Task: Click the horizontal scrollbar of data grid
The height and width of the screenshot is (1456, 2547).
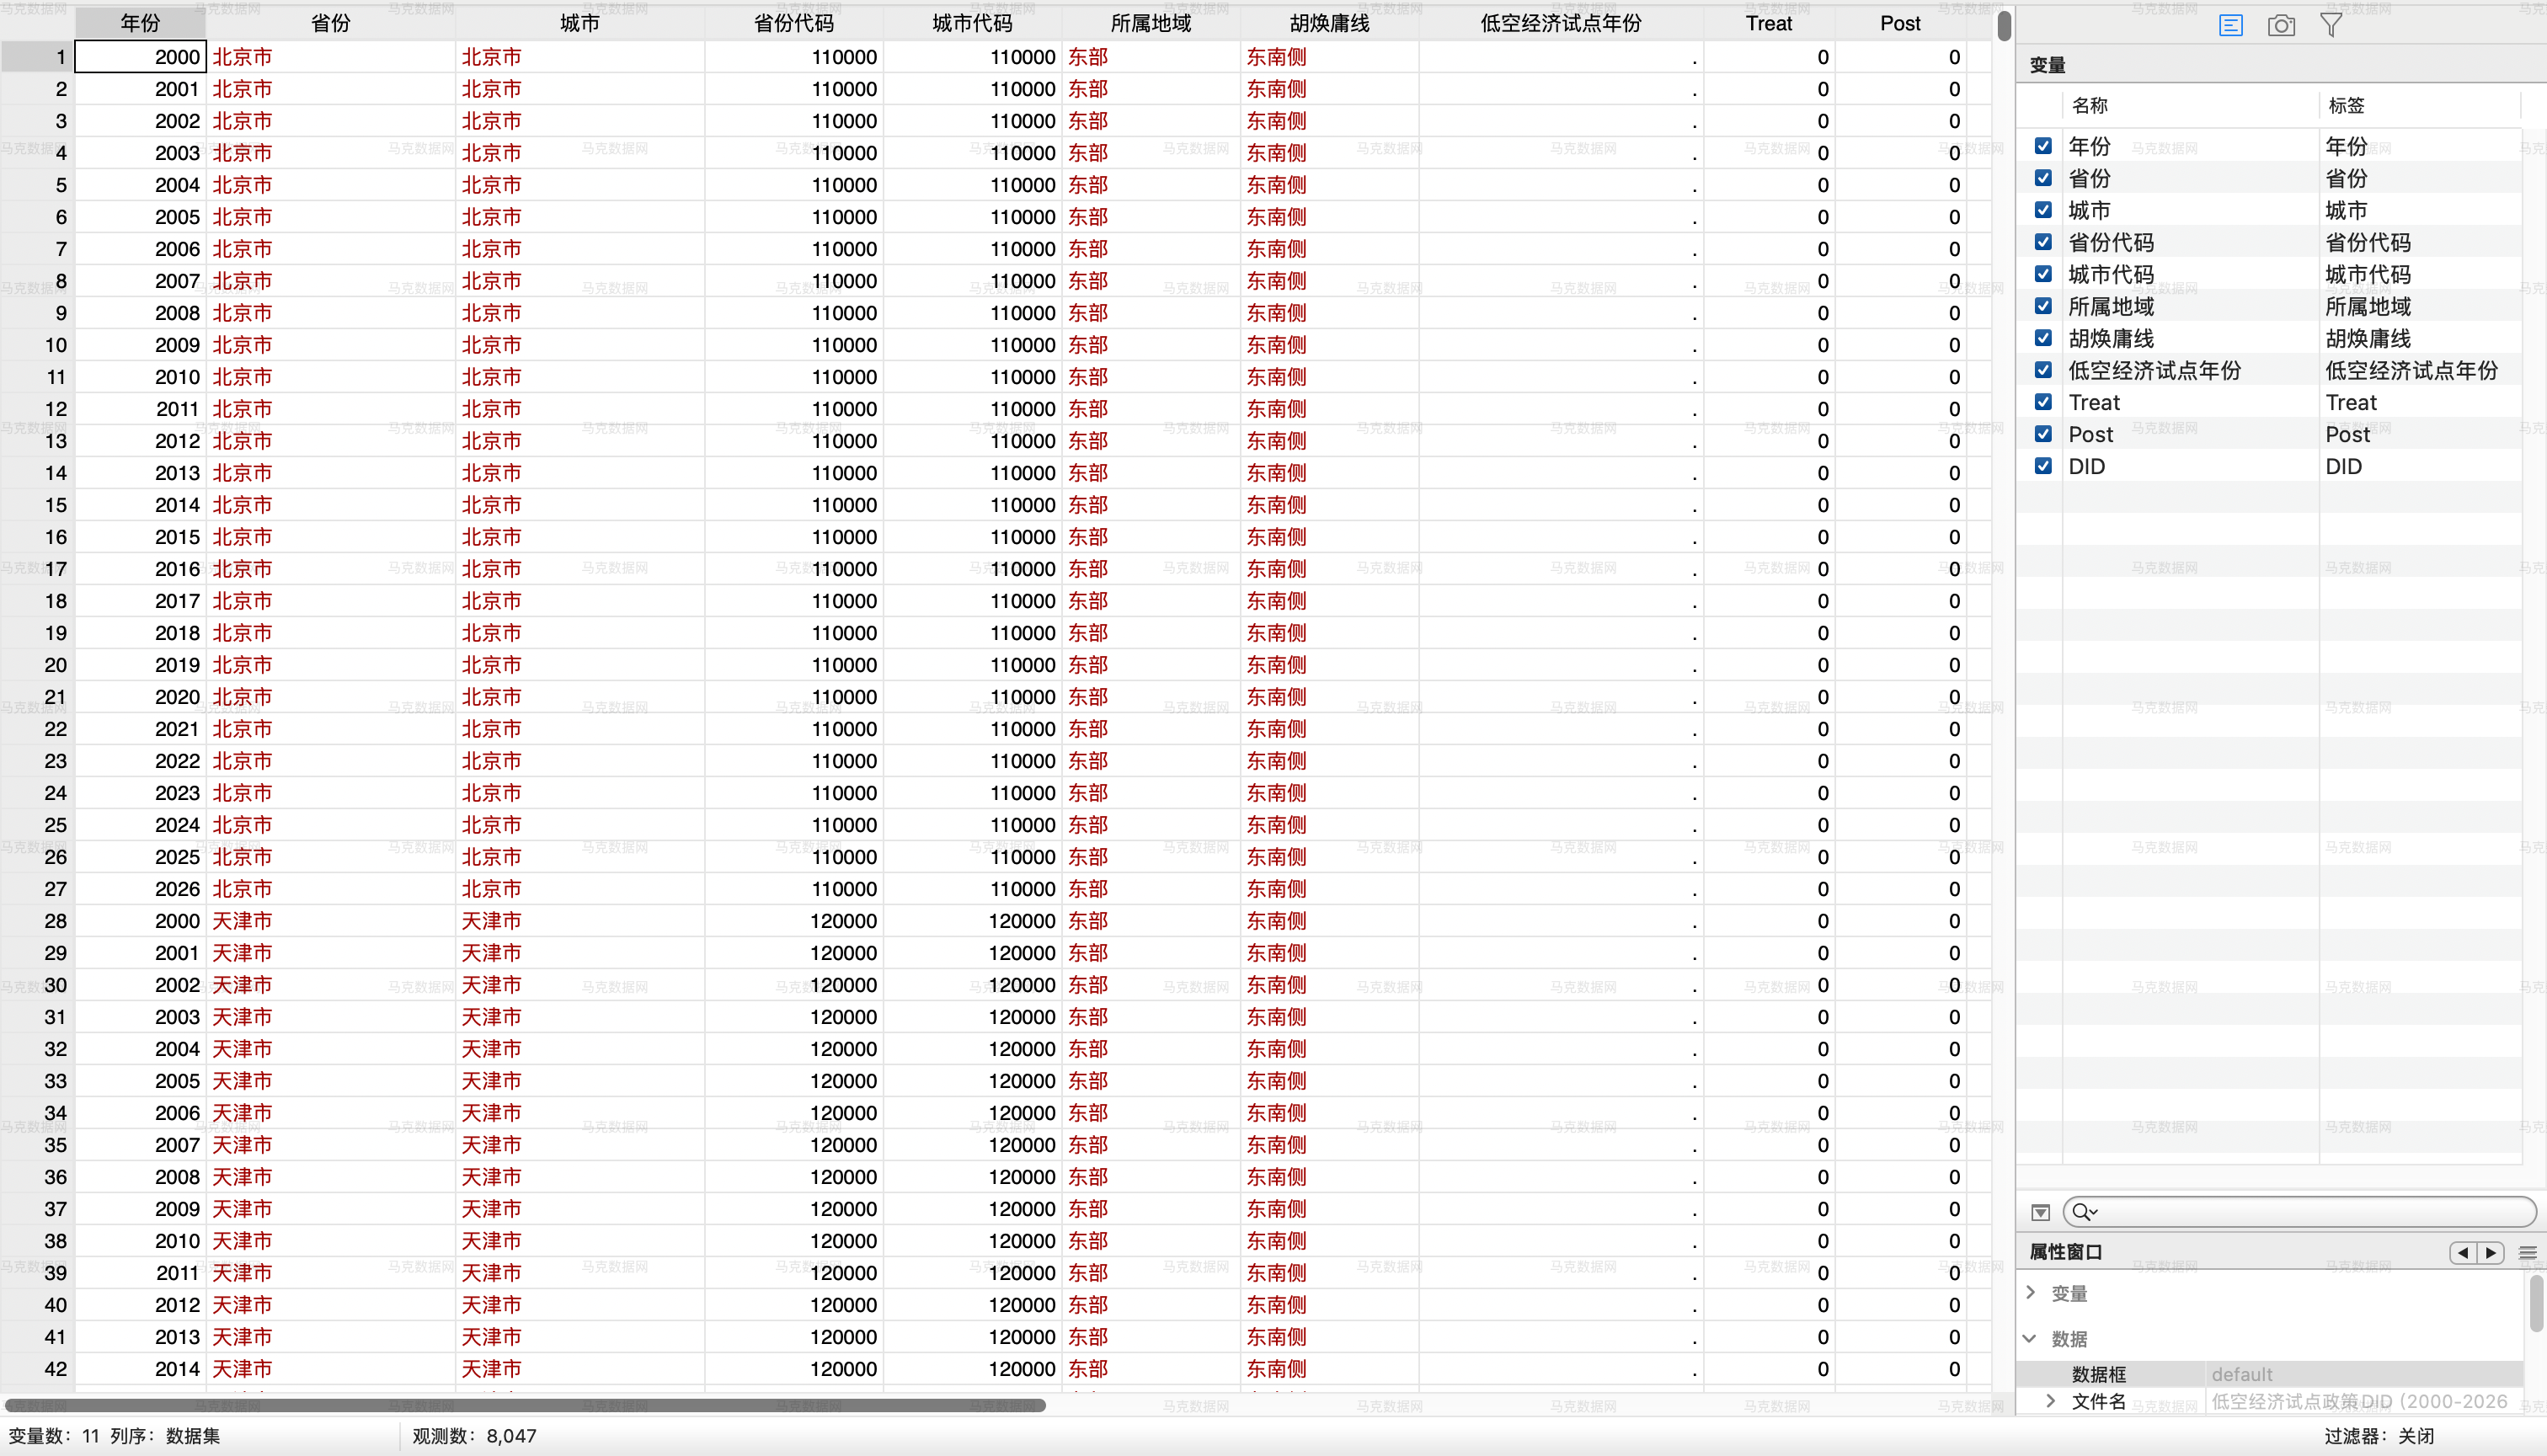Action: point(525,1405)
